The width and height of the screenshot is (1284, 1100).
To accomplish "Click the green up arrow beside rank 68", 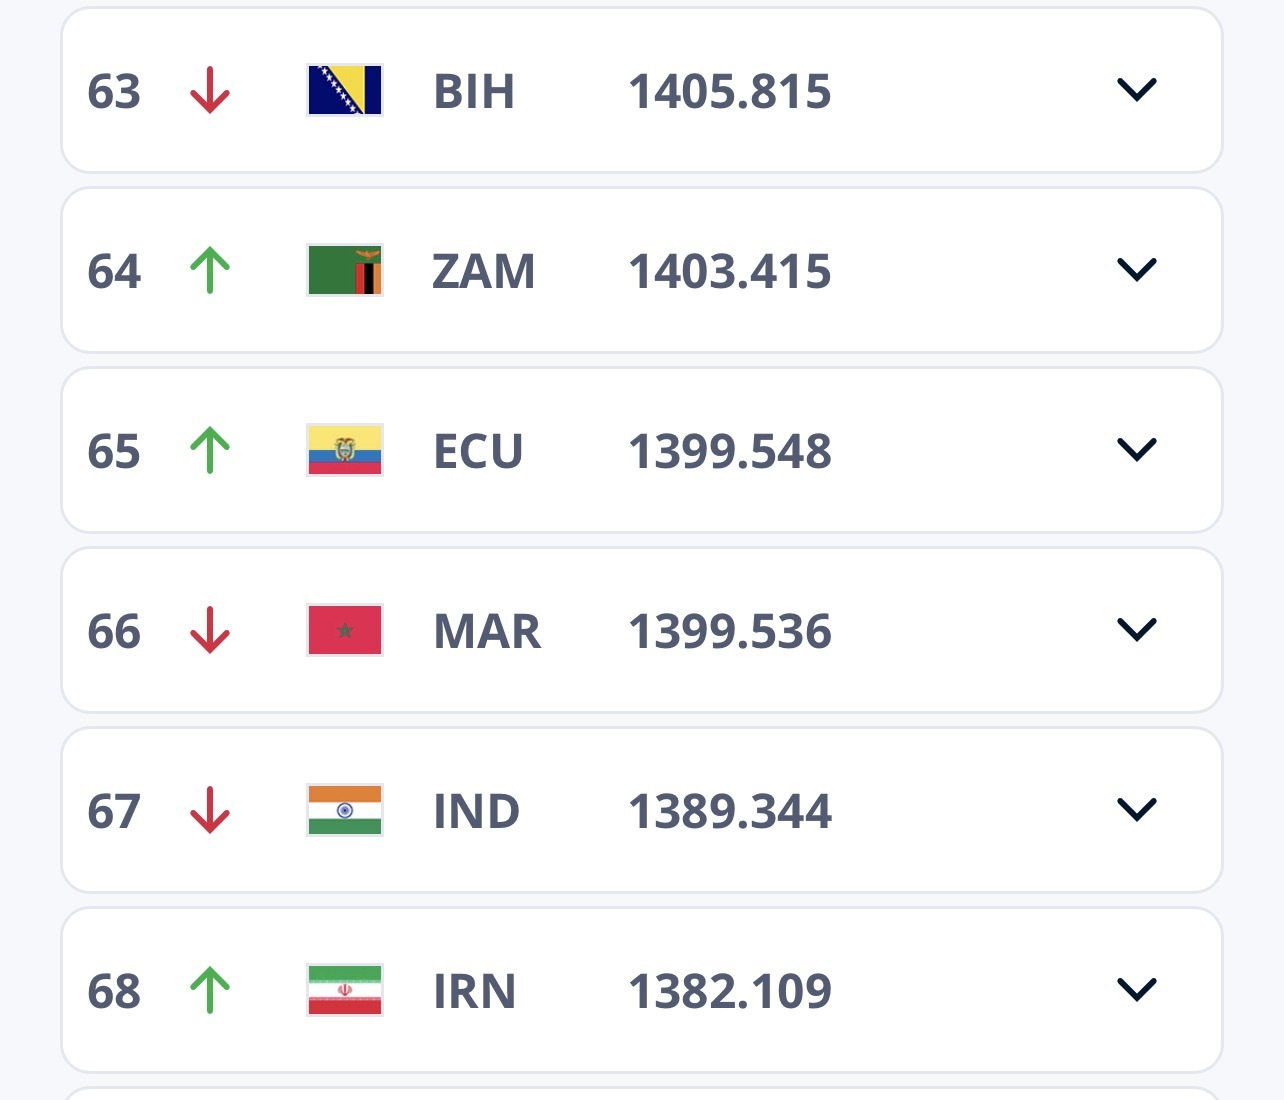I will click(x=210, y=991).
